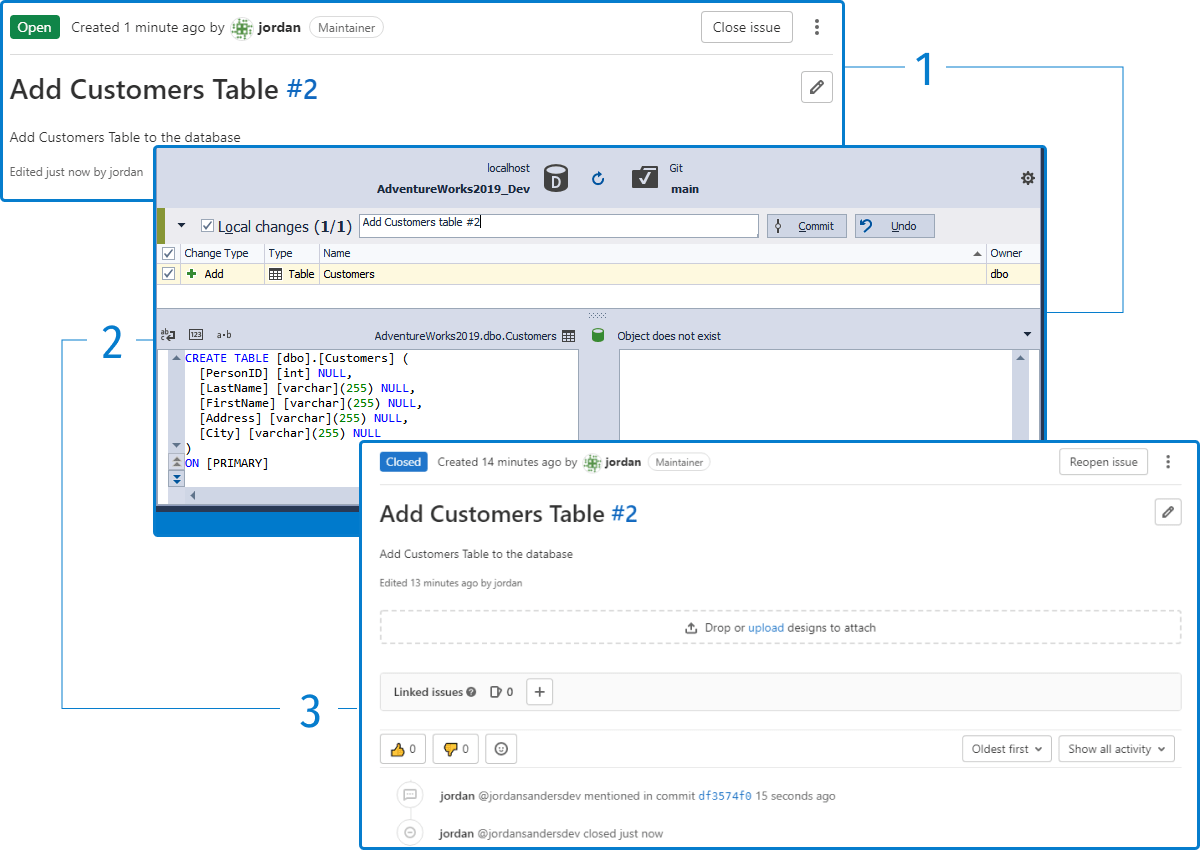Click the green plus icon in the Add row
Viewport: 1200px width, 850px height.
(191, 273)
